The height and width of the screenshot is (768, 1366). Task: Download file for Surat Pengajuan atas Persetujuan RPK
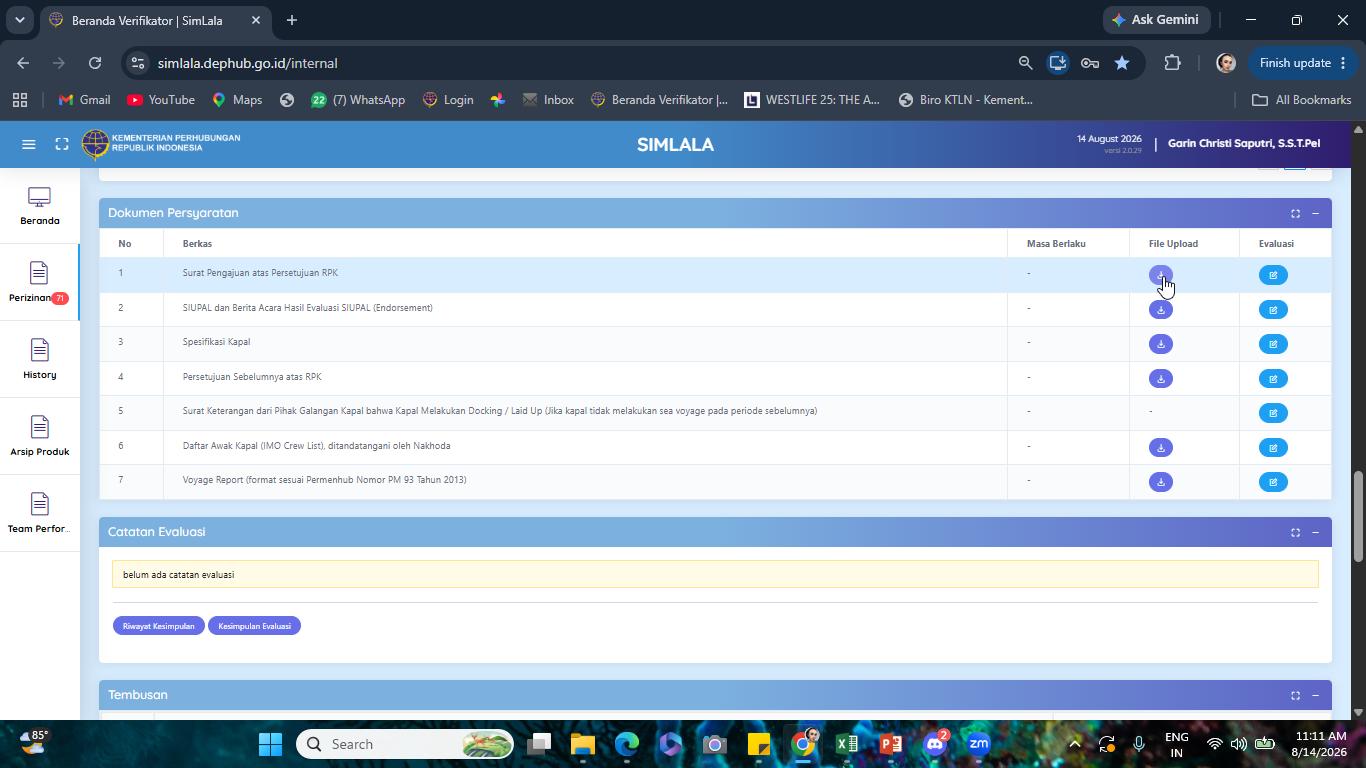point(1160,275)
